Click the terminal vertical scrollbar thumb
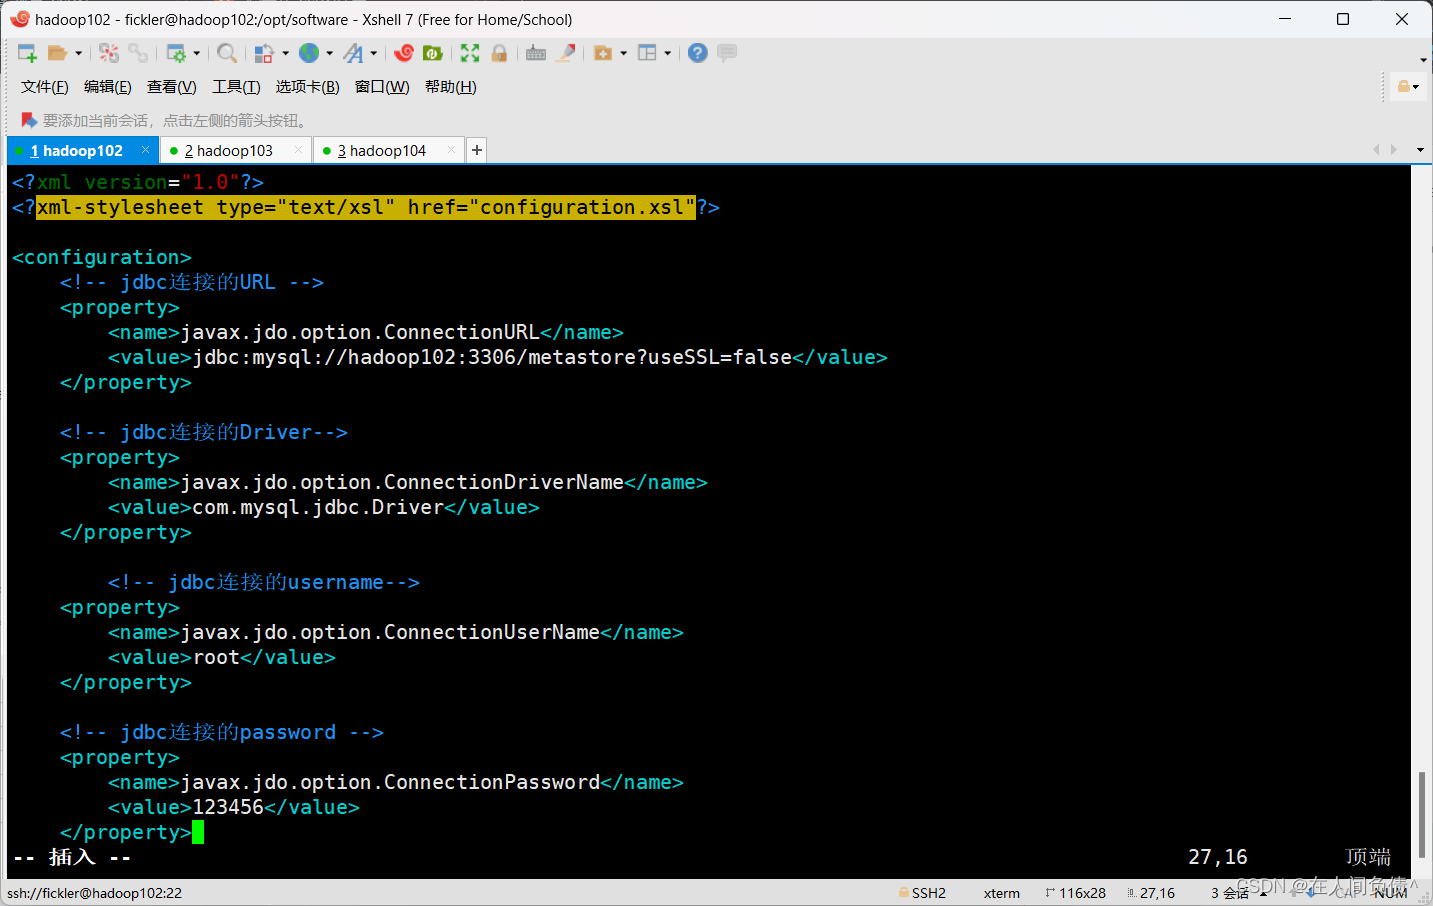The height and width of the screenshot is (906, 1433). [1422, 814]
